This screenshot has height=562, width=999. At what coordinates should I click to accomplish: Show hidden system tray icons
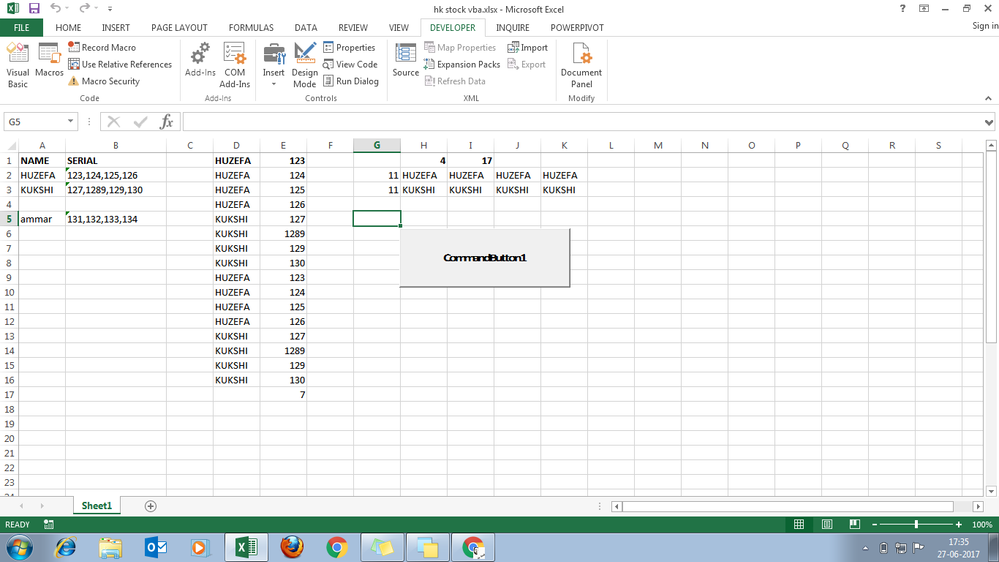(865, 548)
